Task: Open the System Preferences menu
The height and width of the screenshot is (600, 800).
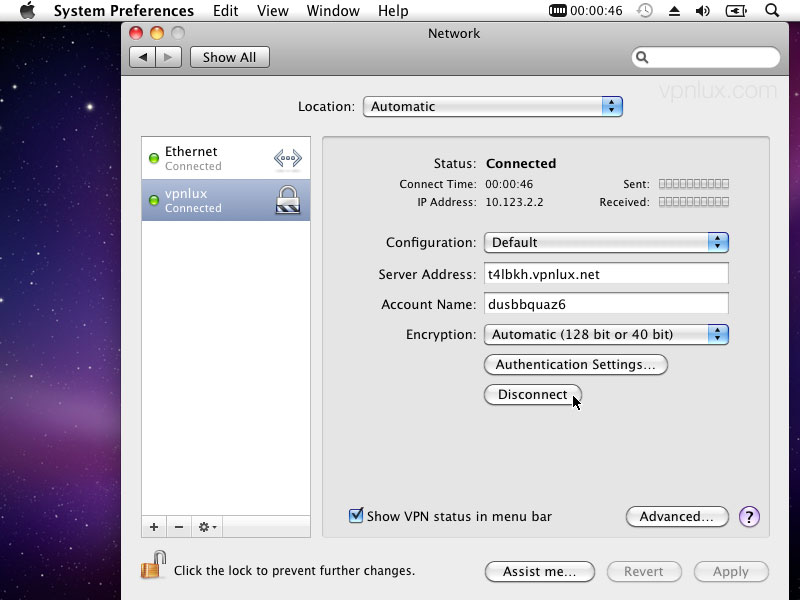Action: tap(124, 11)
